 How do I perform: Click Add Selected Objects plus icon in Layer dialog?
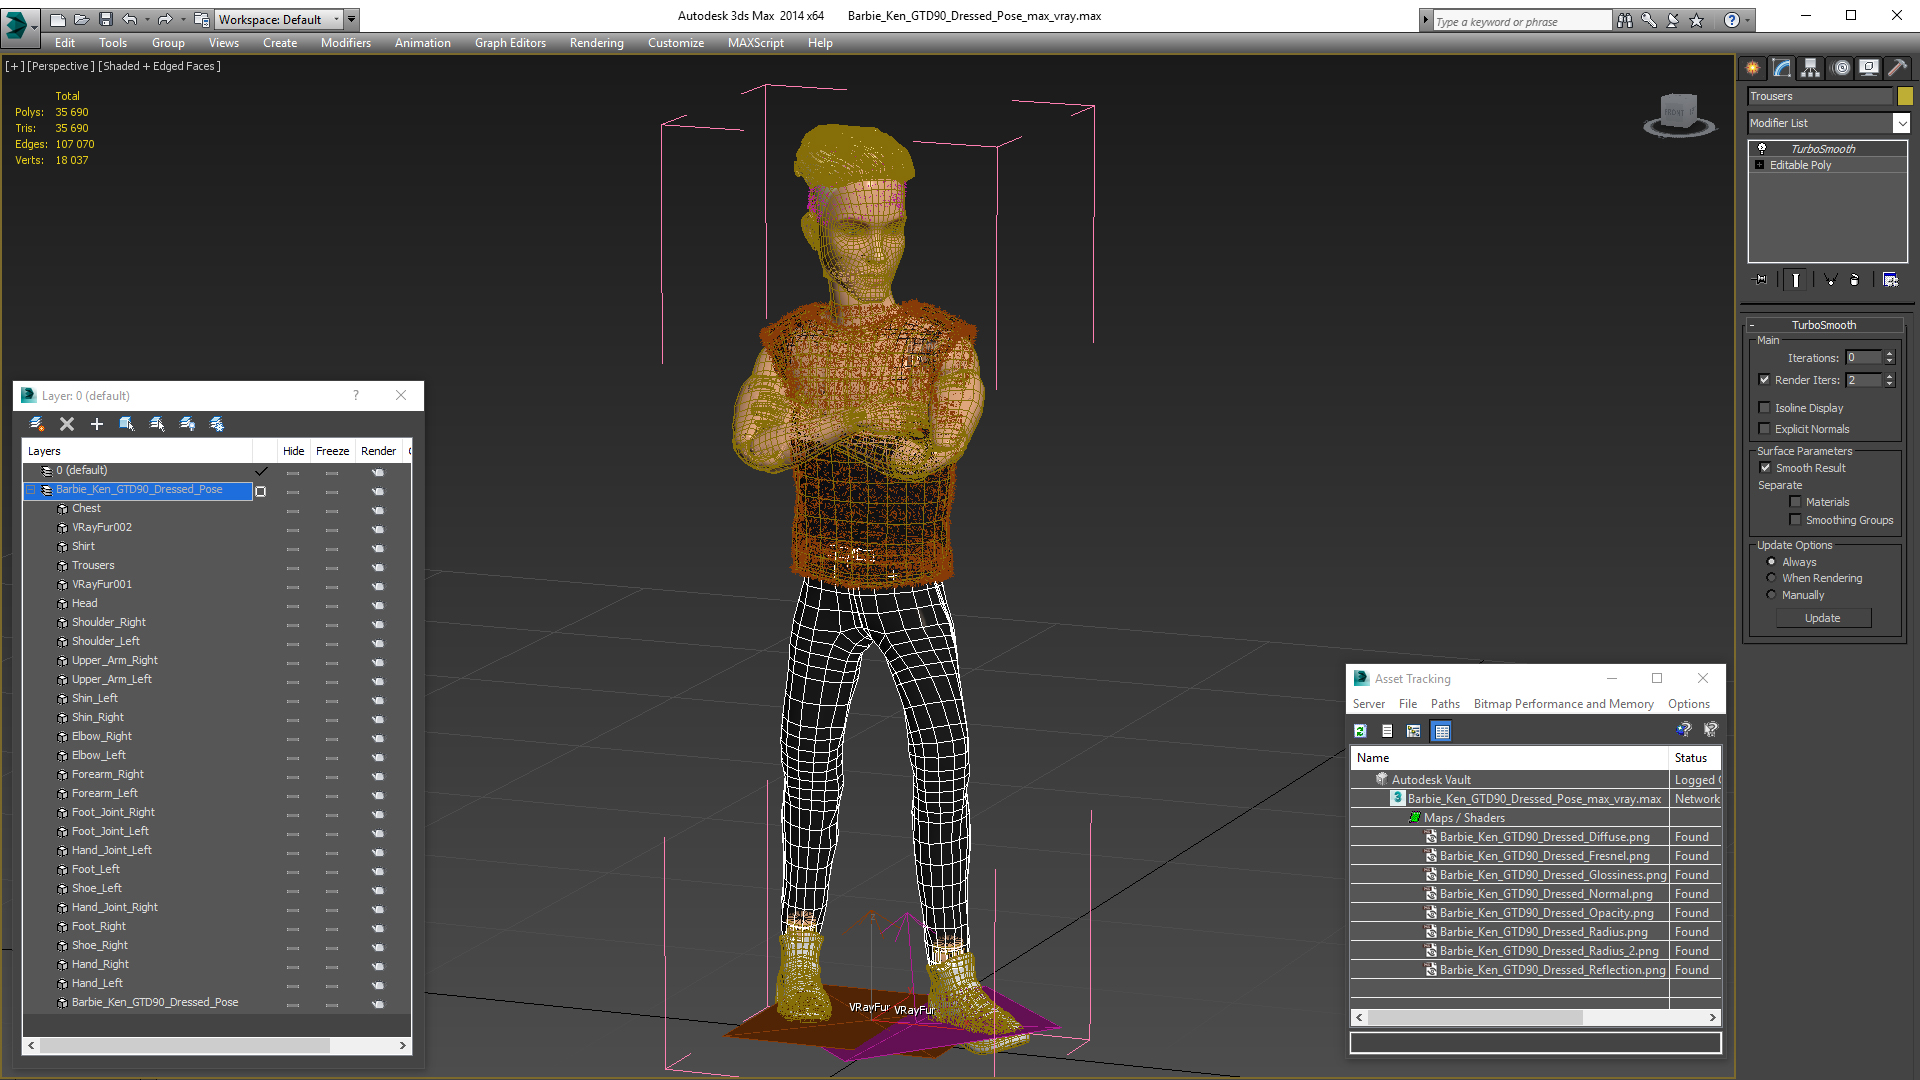97,424
